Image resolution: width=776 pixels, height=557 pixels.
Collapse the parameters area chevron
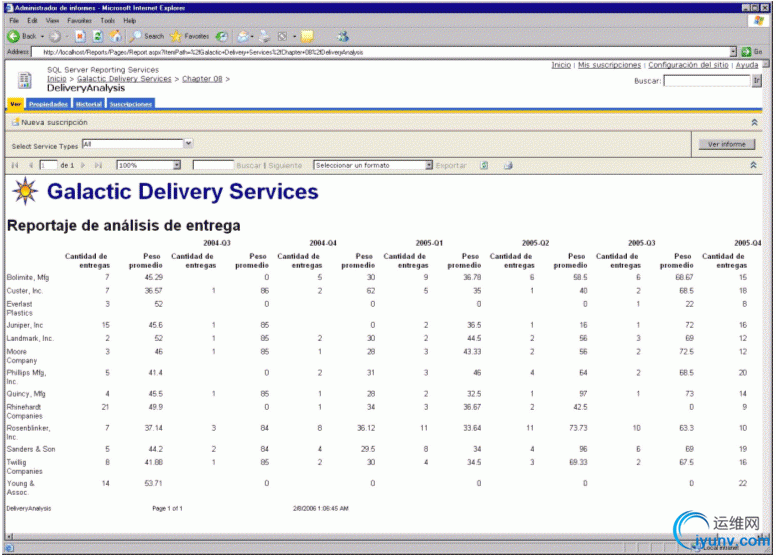754,122
